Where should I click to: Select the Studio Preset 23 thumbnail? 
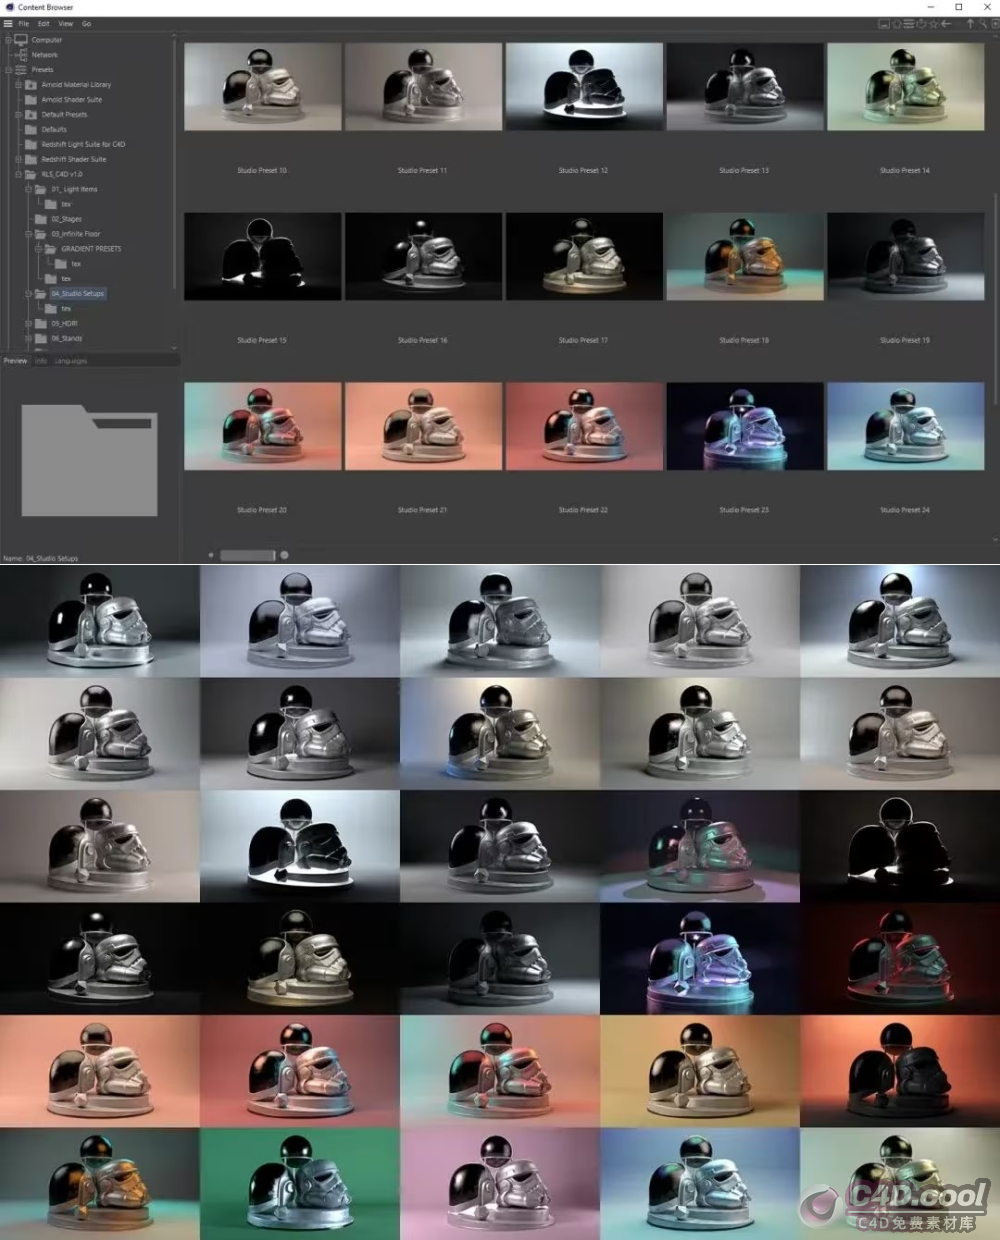coord(745,426)
